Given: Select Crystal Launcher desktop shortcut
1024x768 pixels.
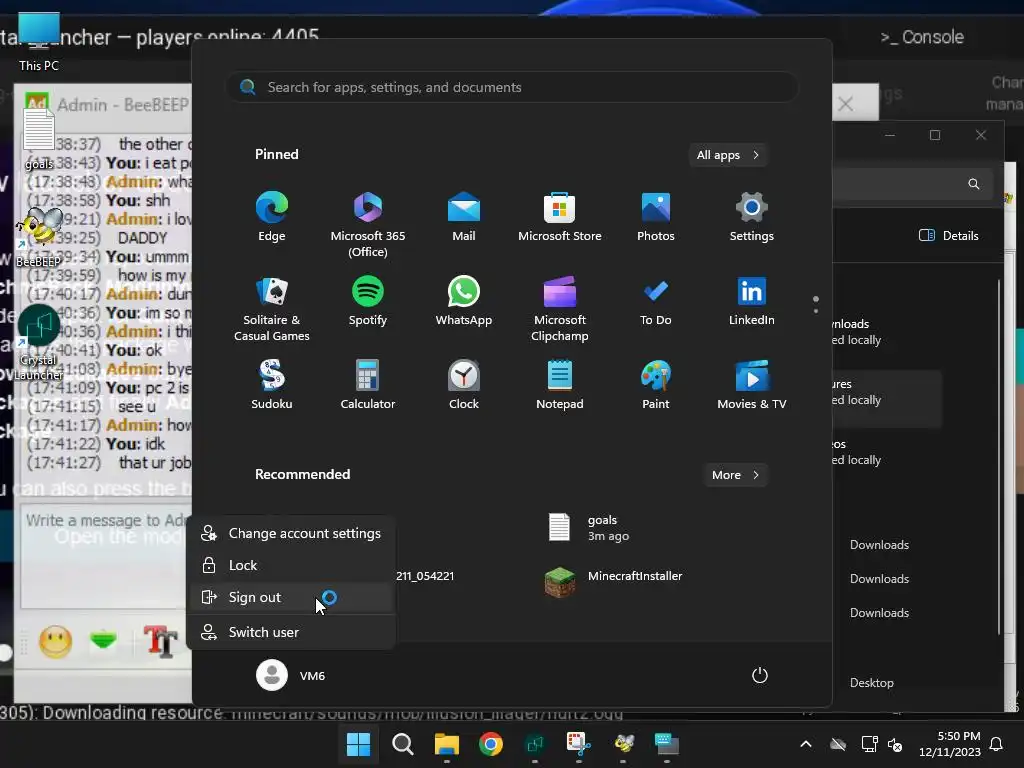Looking at the screenshot, I should (39, 344).
